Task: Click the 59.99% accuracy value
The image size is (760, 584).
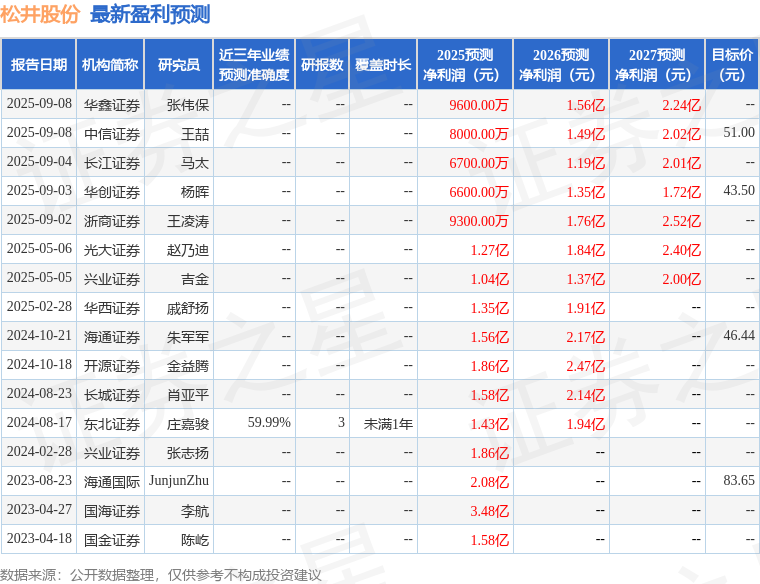Action: coord(269,423)
